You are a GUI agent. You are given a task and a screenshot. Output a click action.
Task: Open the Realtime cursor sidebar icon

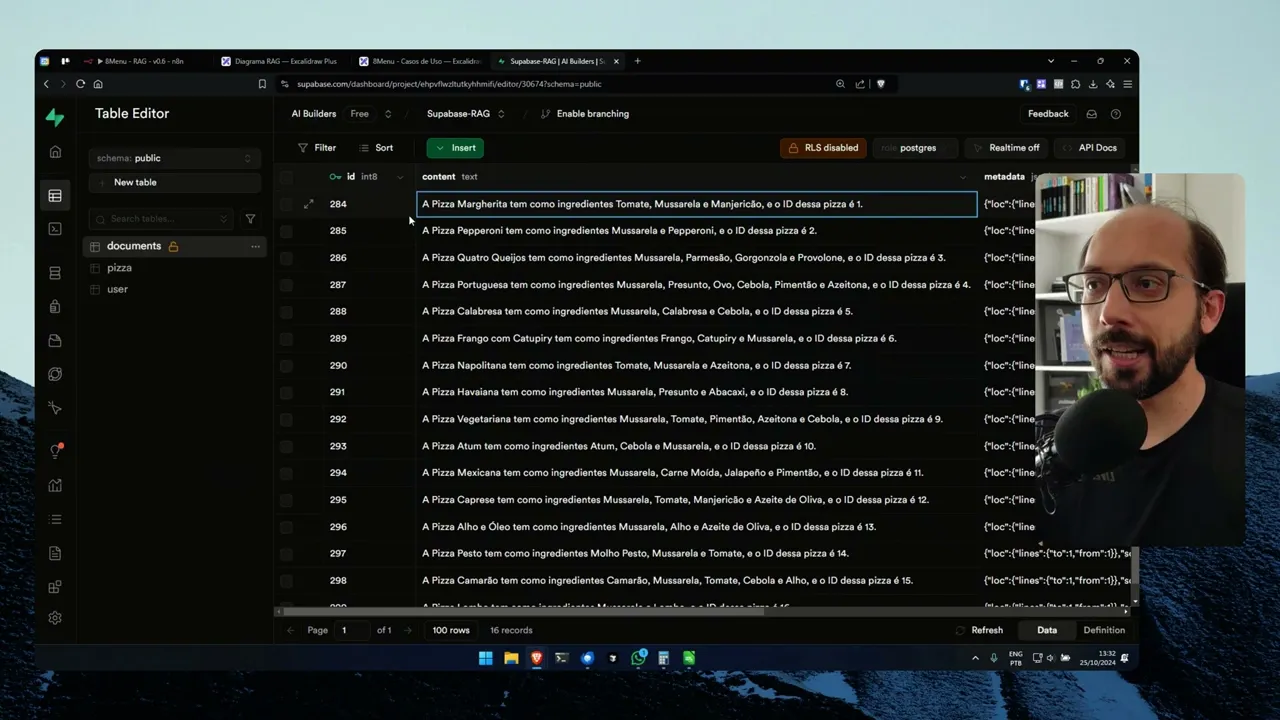pyautogui.click(x=55, y=408)
